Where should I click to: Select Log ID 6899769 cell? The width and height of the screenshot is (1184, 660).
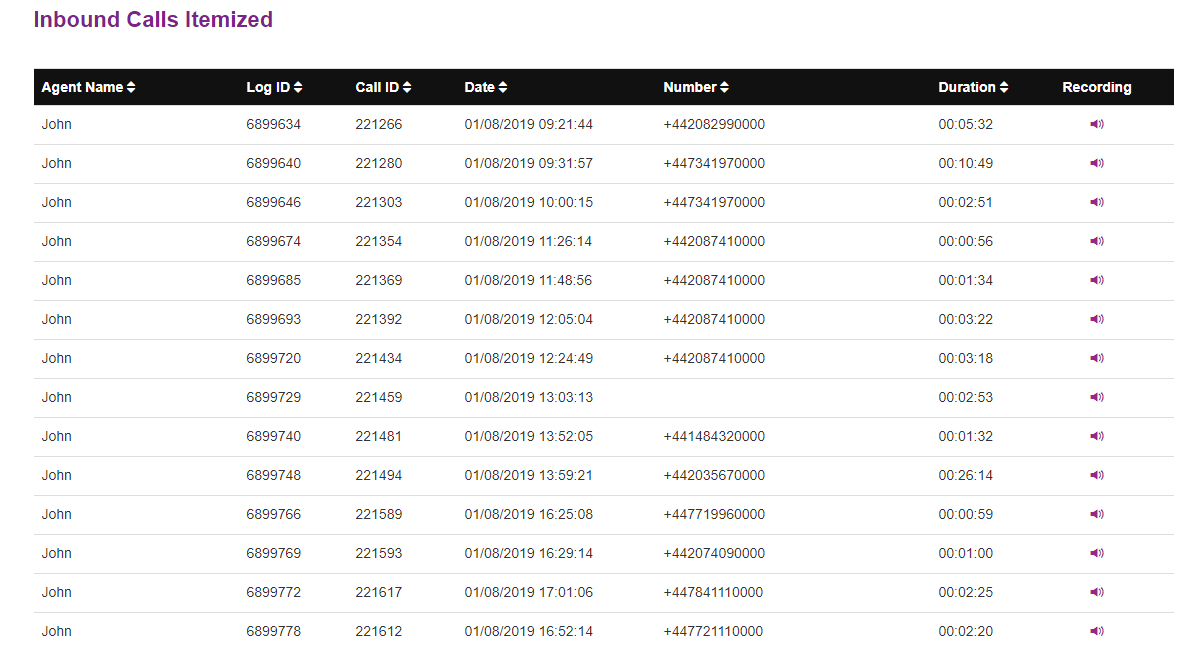click(x=273, y=554)
